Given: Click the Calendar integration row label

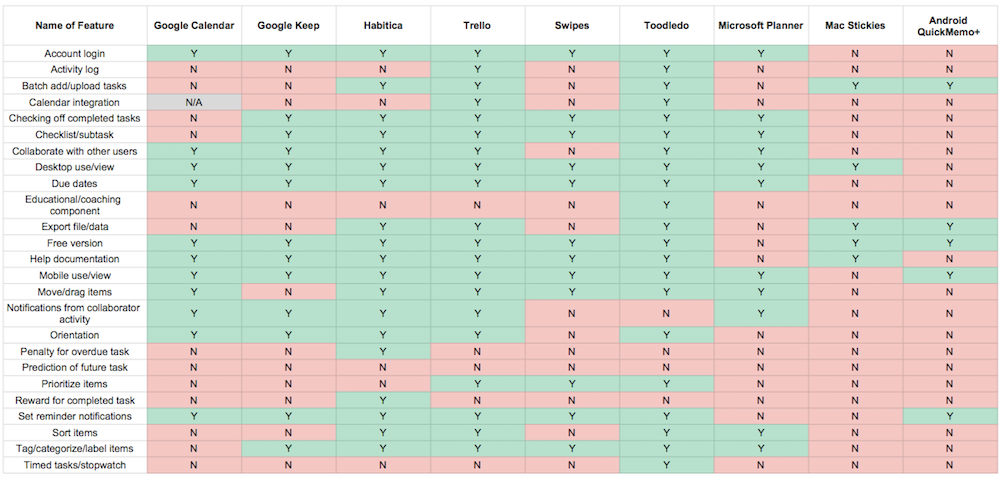Looking at the screenshot, I should pos(75,102).
